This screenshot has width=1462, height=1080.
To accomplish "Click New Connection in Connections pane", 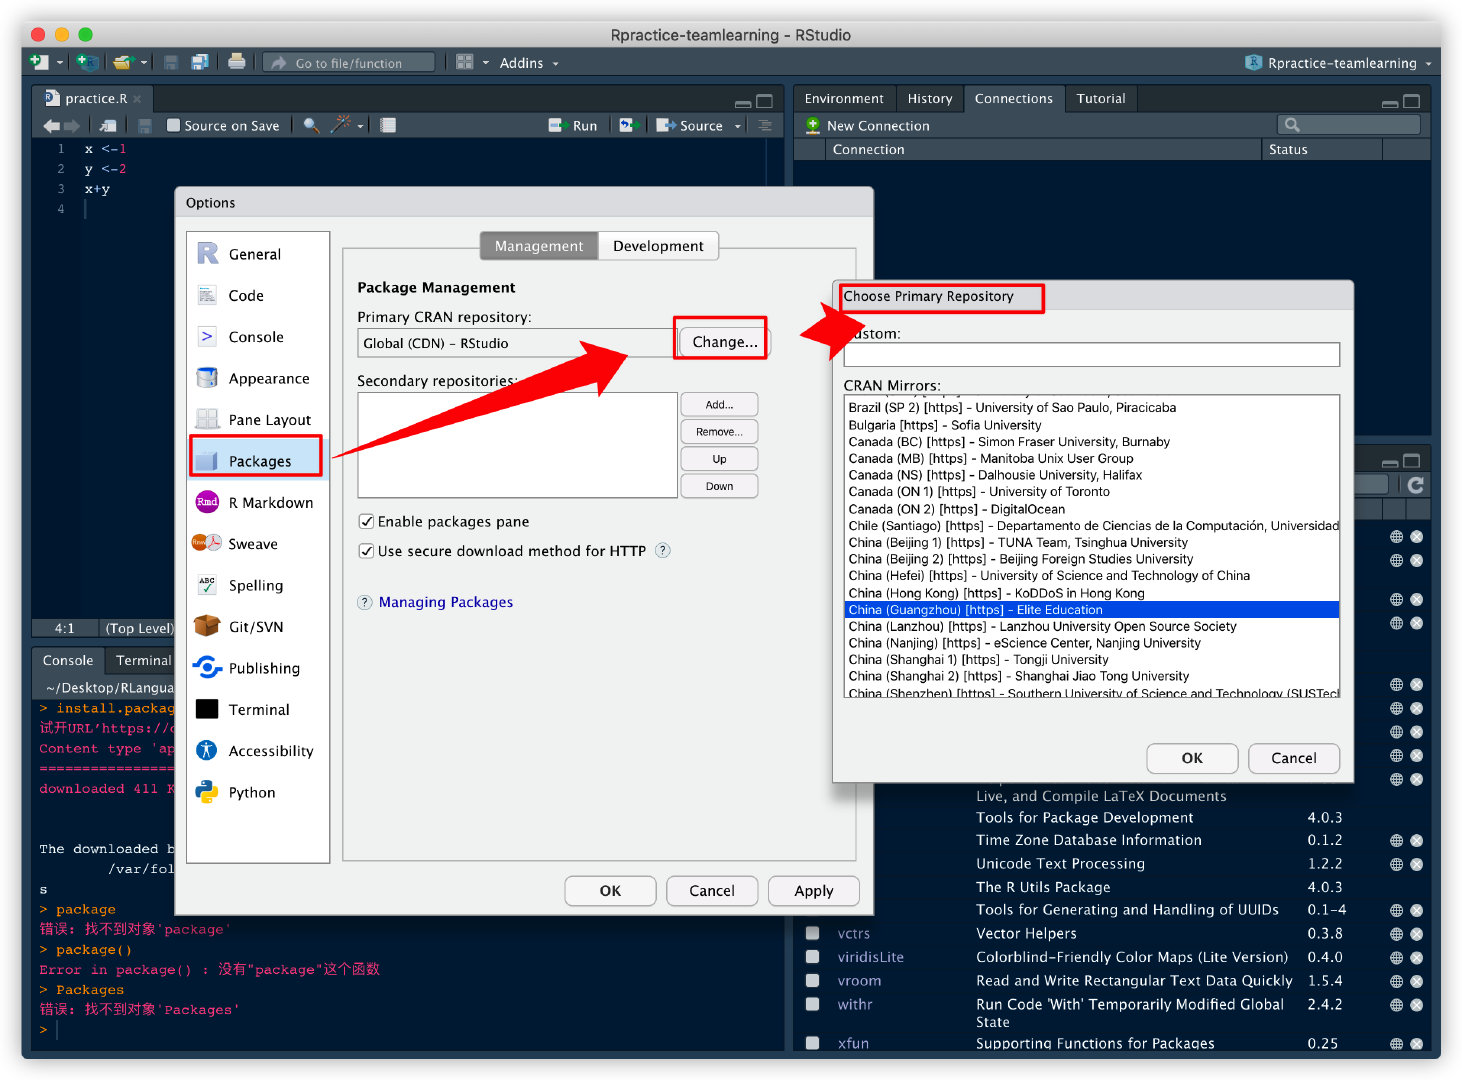I will tap(868, 125).
